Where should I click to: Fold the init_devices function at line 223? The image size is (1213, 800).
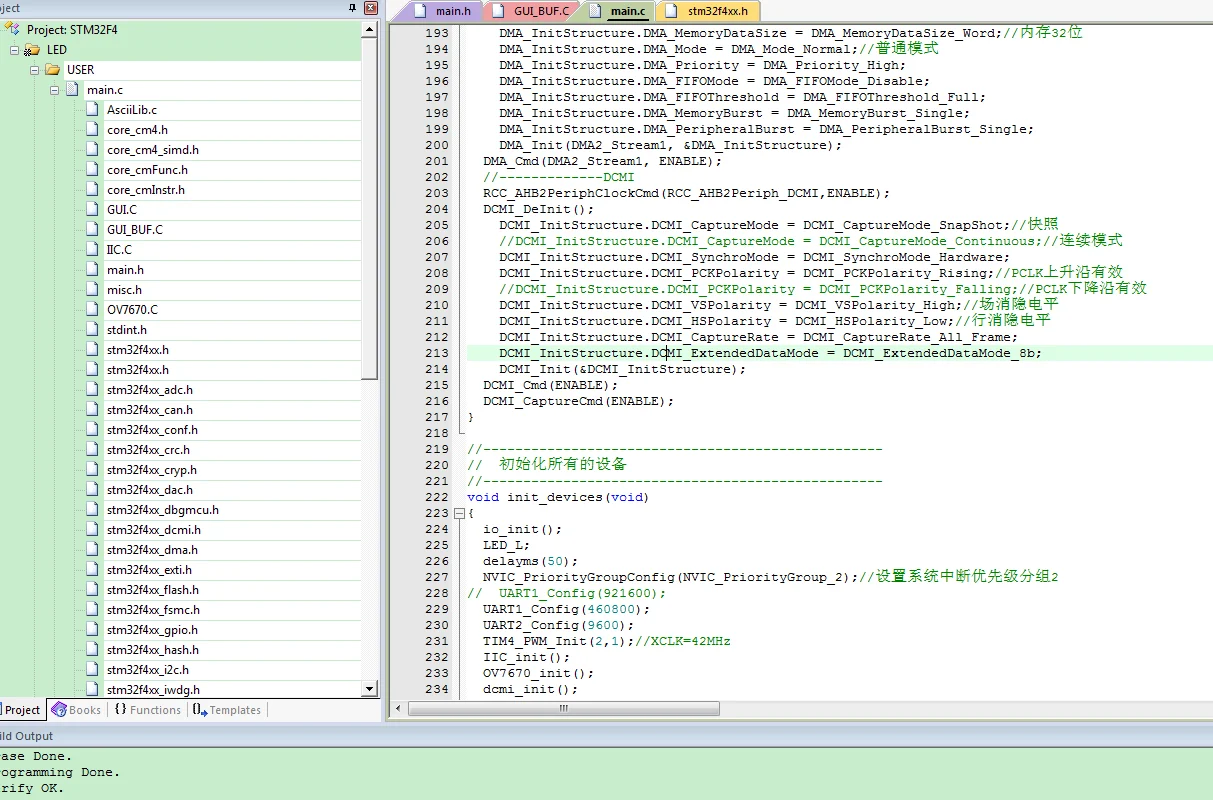click(x=458, y=513)
